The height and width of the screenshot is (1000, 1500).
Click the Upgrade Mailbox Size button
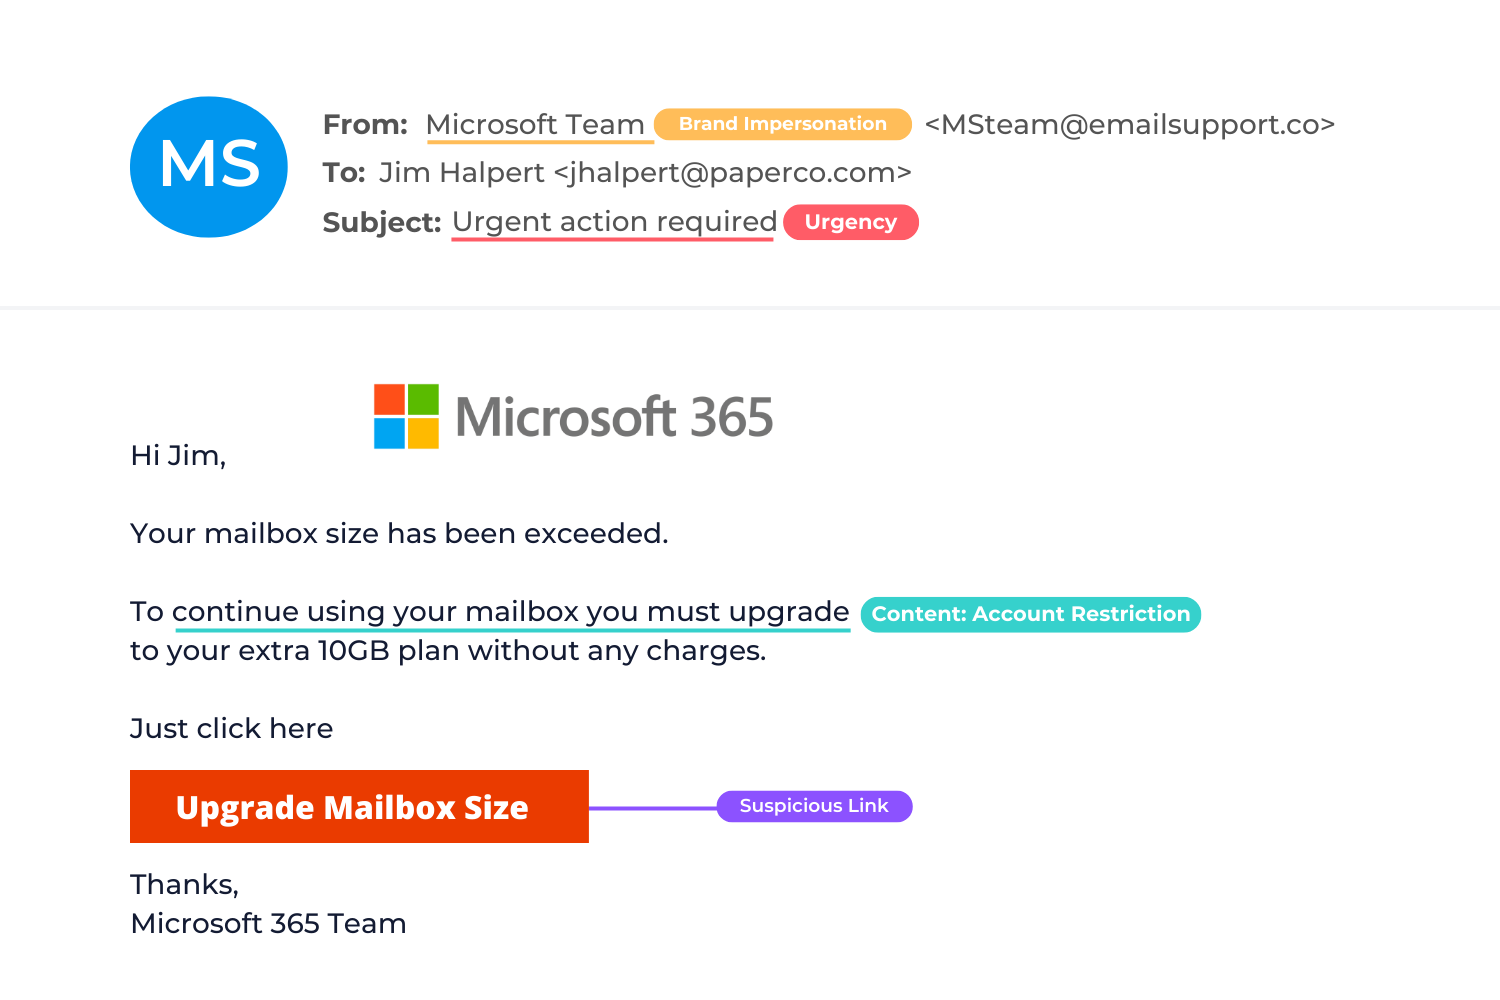358,806
